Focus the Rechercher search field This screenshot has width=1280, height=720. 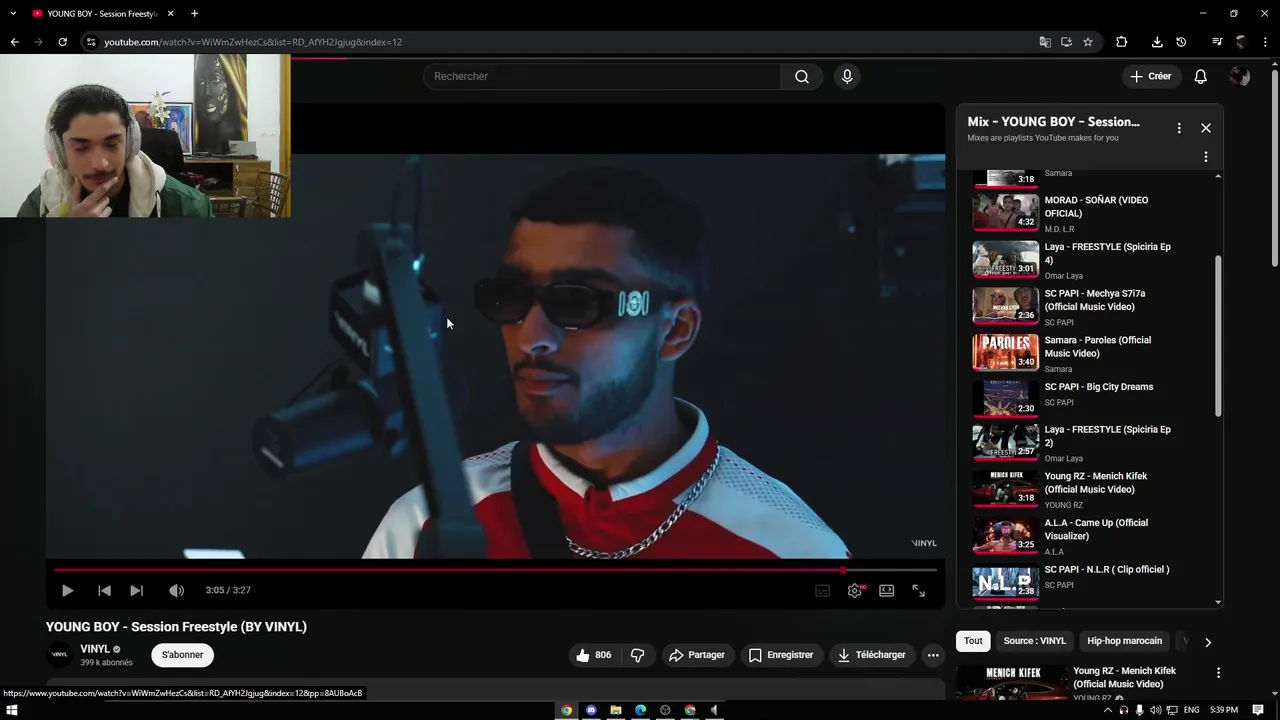pyautogui.click(x=602, y=76)
